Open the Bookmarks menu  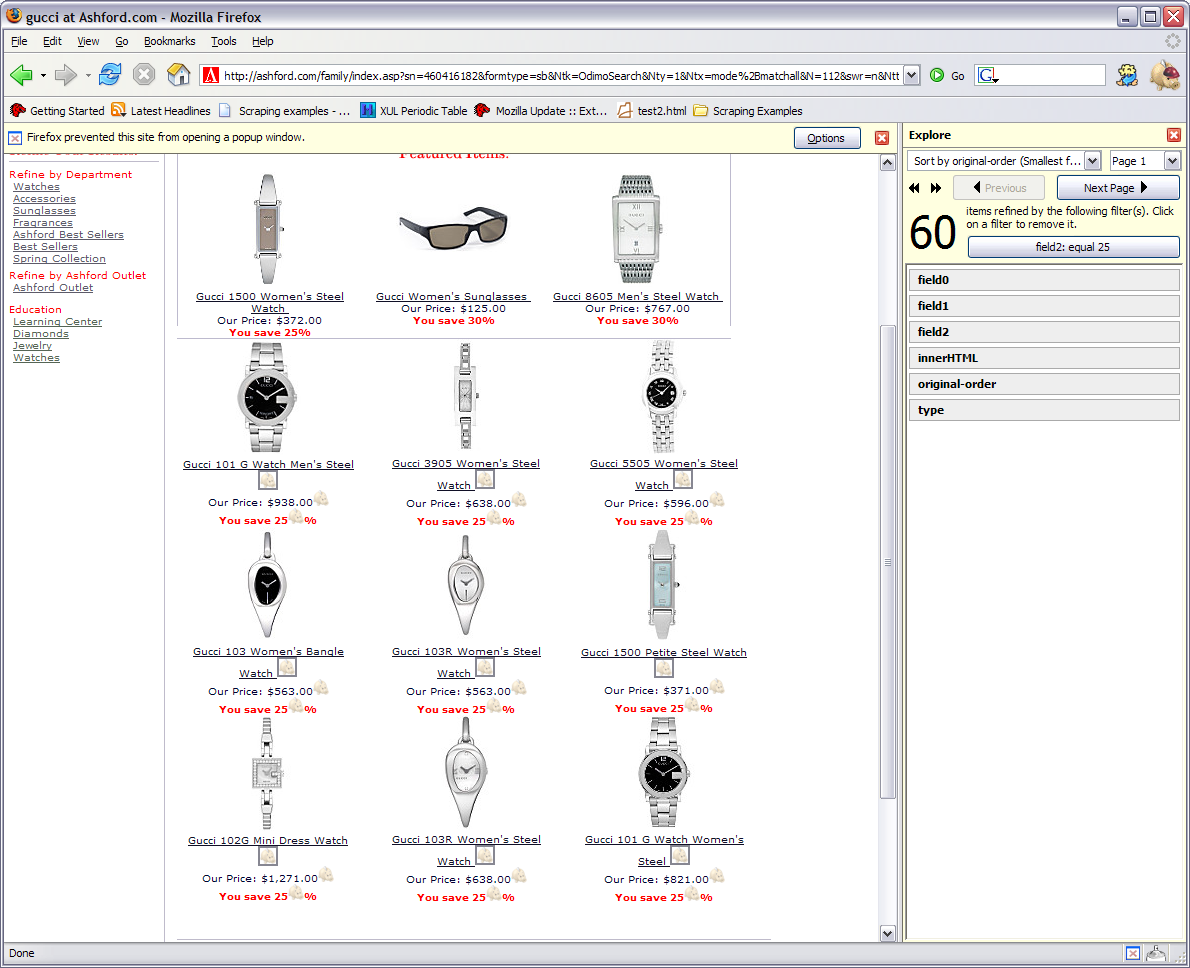tap(169, 41)
